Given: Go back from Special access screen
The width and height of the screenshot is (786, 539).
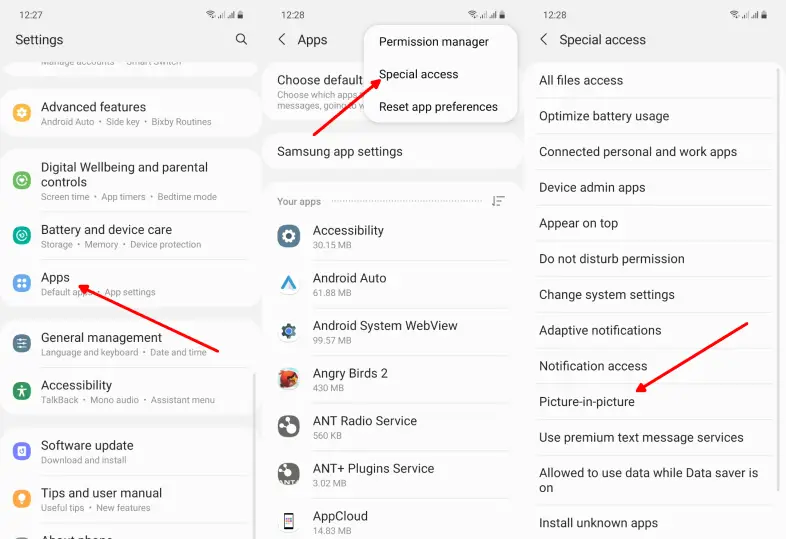Looking at the screenshot, I should click(x=544, y=40).
